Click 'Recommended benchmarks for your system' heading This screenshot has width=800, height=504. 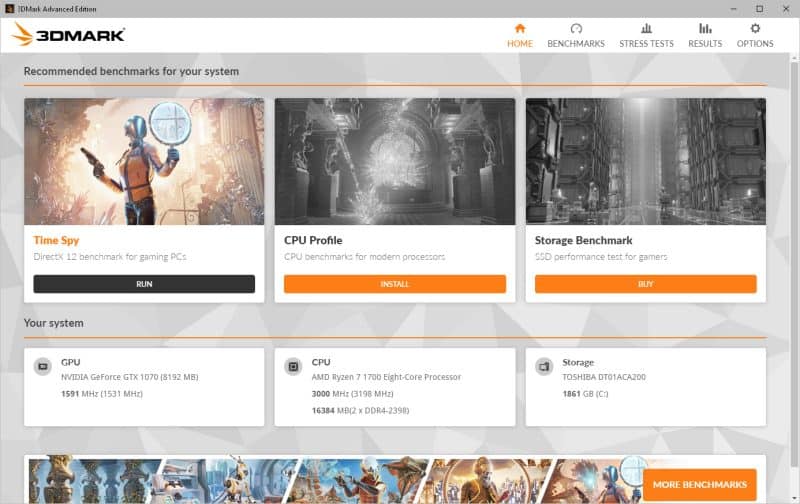131,71
